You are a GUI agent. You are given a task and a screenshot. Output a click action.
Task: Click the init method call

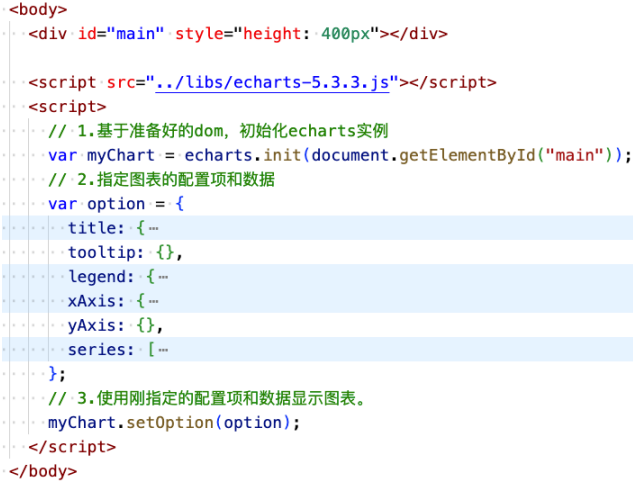[282, 155]
